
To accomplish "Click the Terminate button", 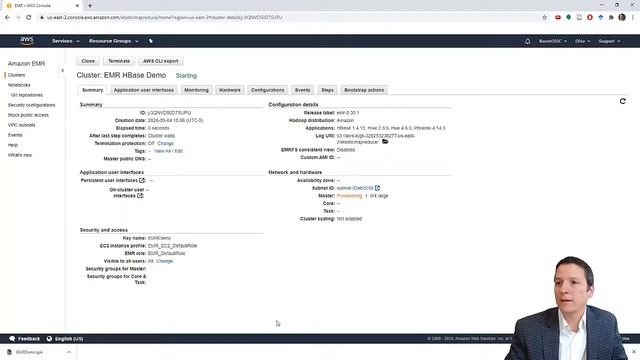I will 119,61.
